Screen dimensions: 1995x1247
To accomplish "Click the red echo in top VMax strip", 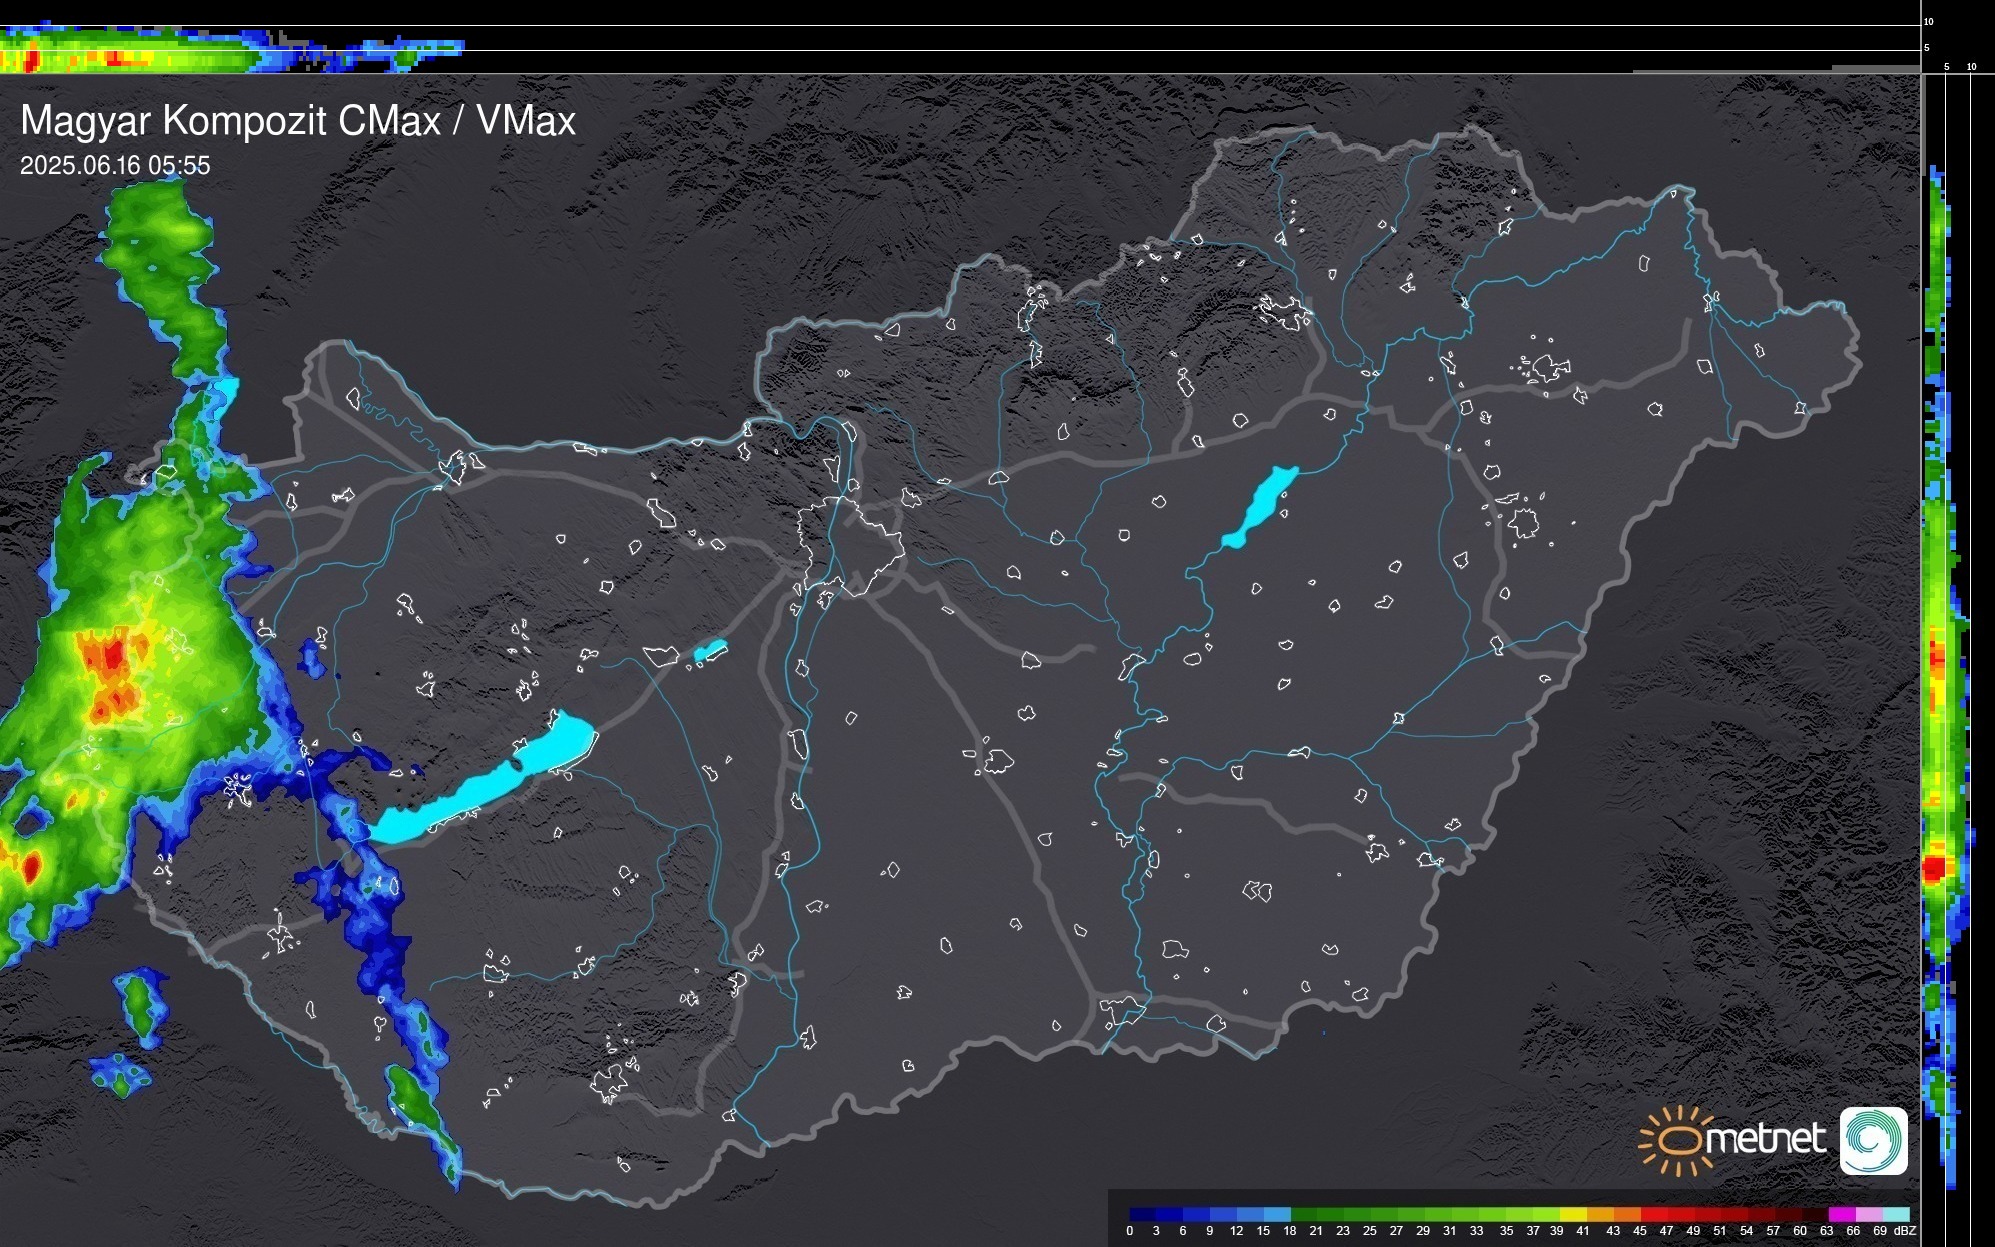I will 30,60.
